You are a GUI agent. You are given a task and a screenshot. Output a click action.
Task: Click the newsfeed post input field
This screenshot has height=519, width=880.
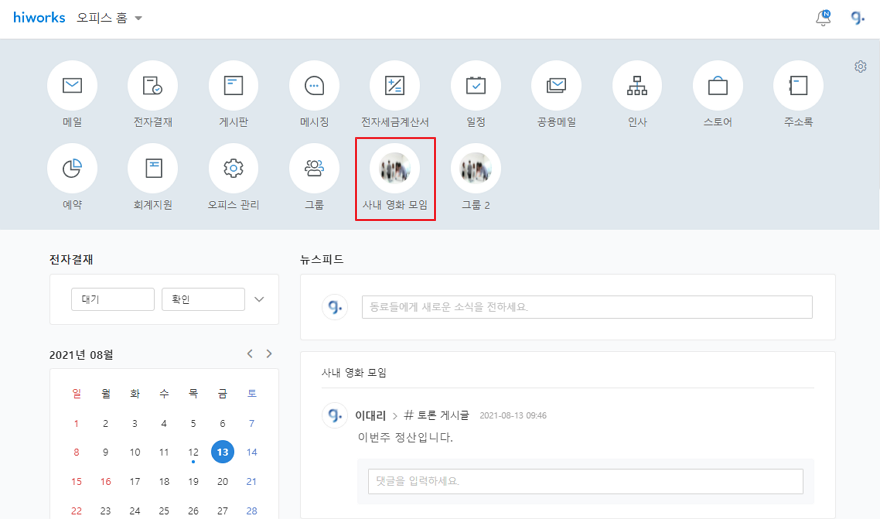[587, 307]
